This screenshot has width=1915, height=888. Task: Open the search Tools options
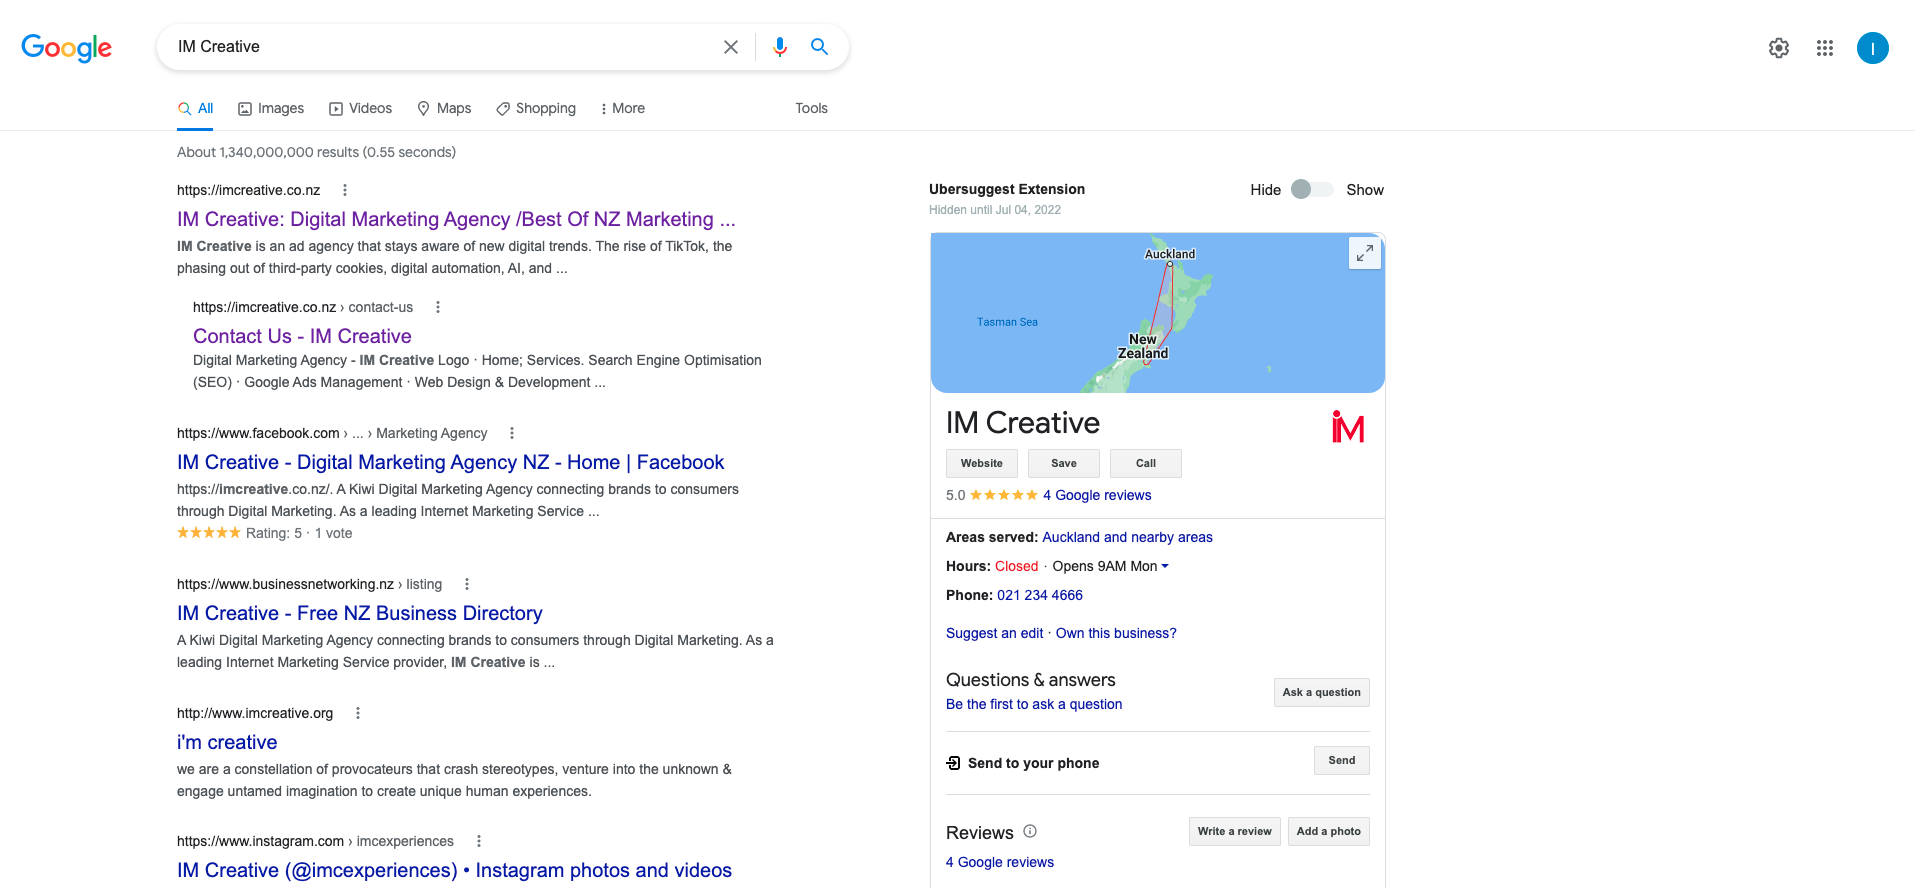tap(811, 108)
